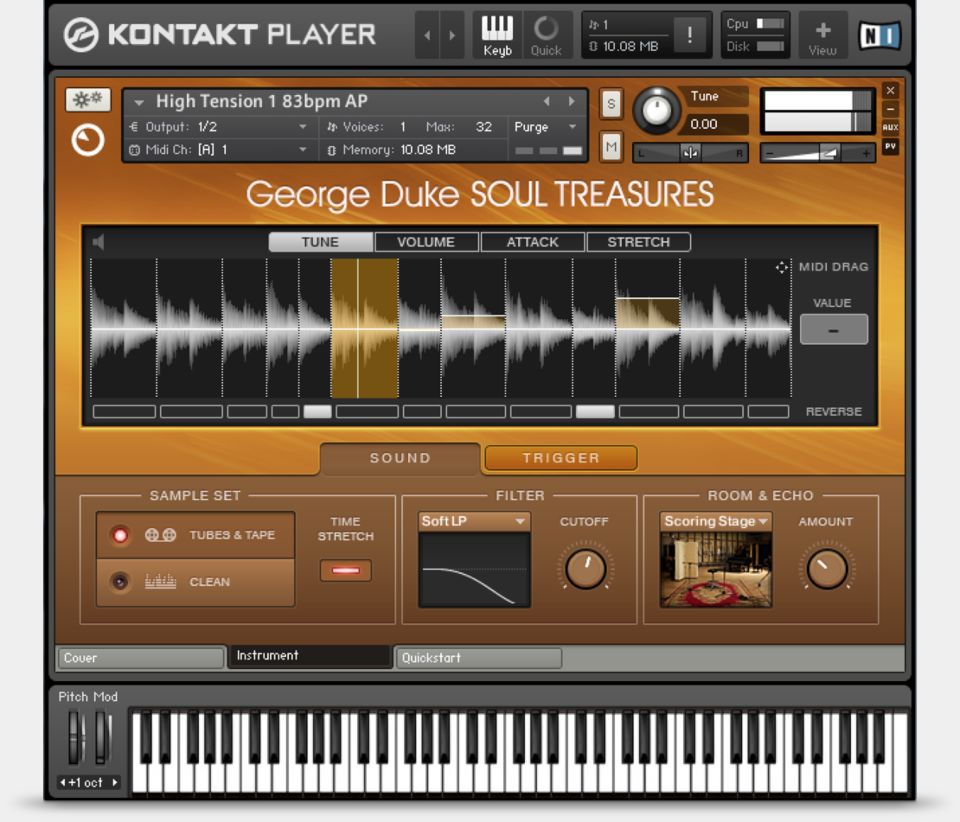The width and height of the screenshot is (960, 822).
Task: Open instrument options snowflake icon
Action: pos(88,100)
